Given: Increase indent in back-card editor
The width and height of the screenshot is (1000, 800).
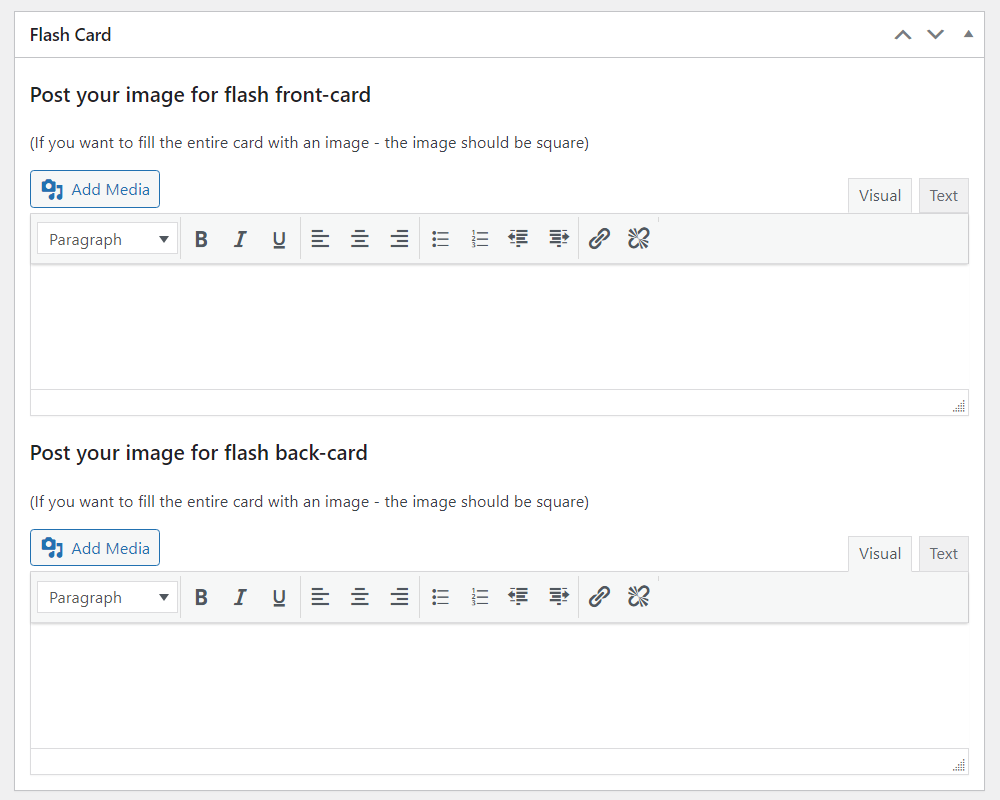Looking at the screenshot, I should (559, 597).
